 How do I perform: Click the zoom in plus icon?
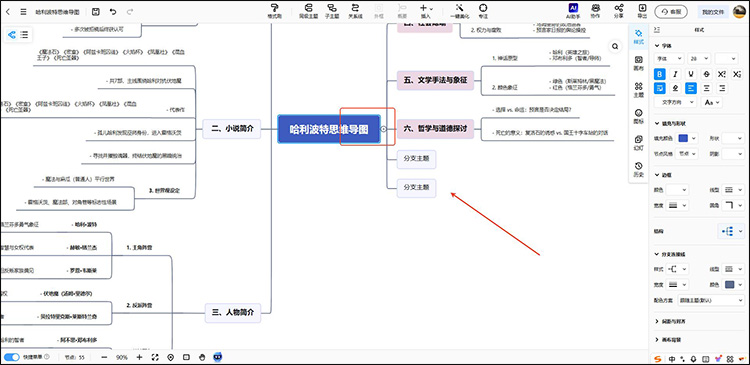click(x=139, y=357)
